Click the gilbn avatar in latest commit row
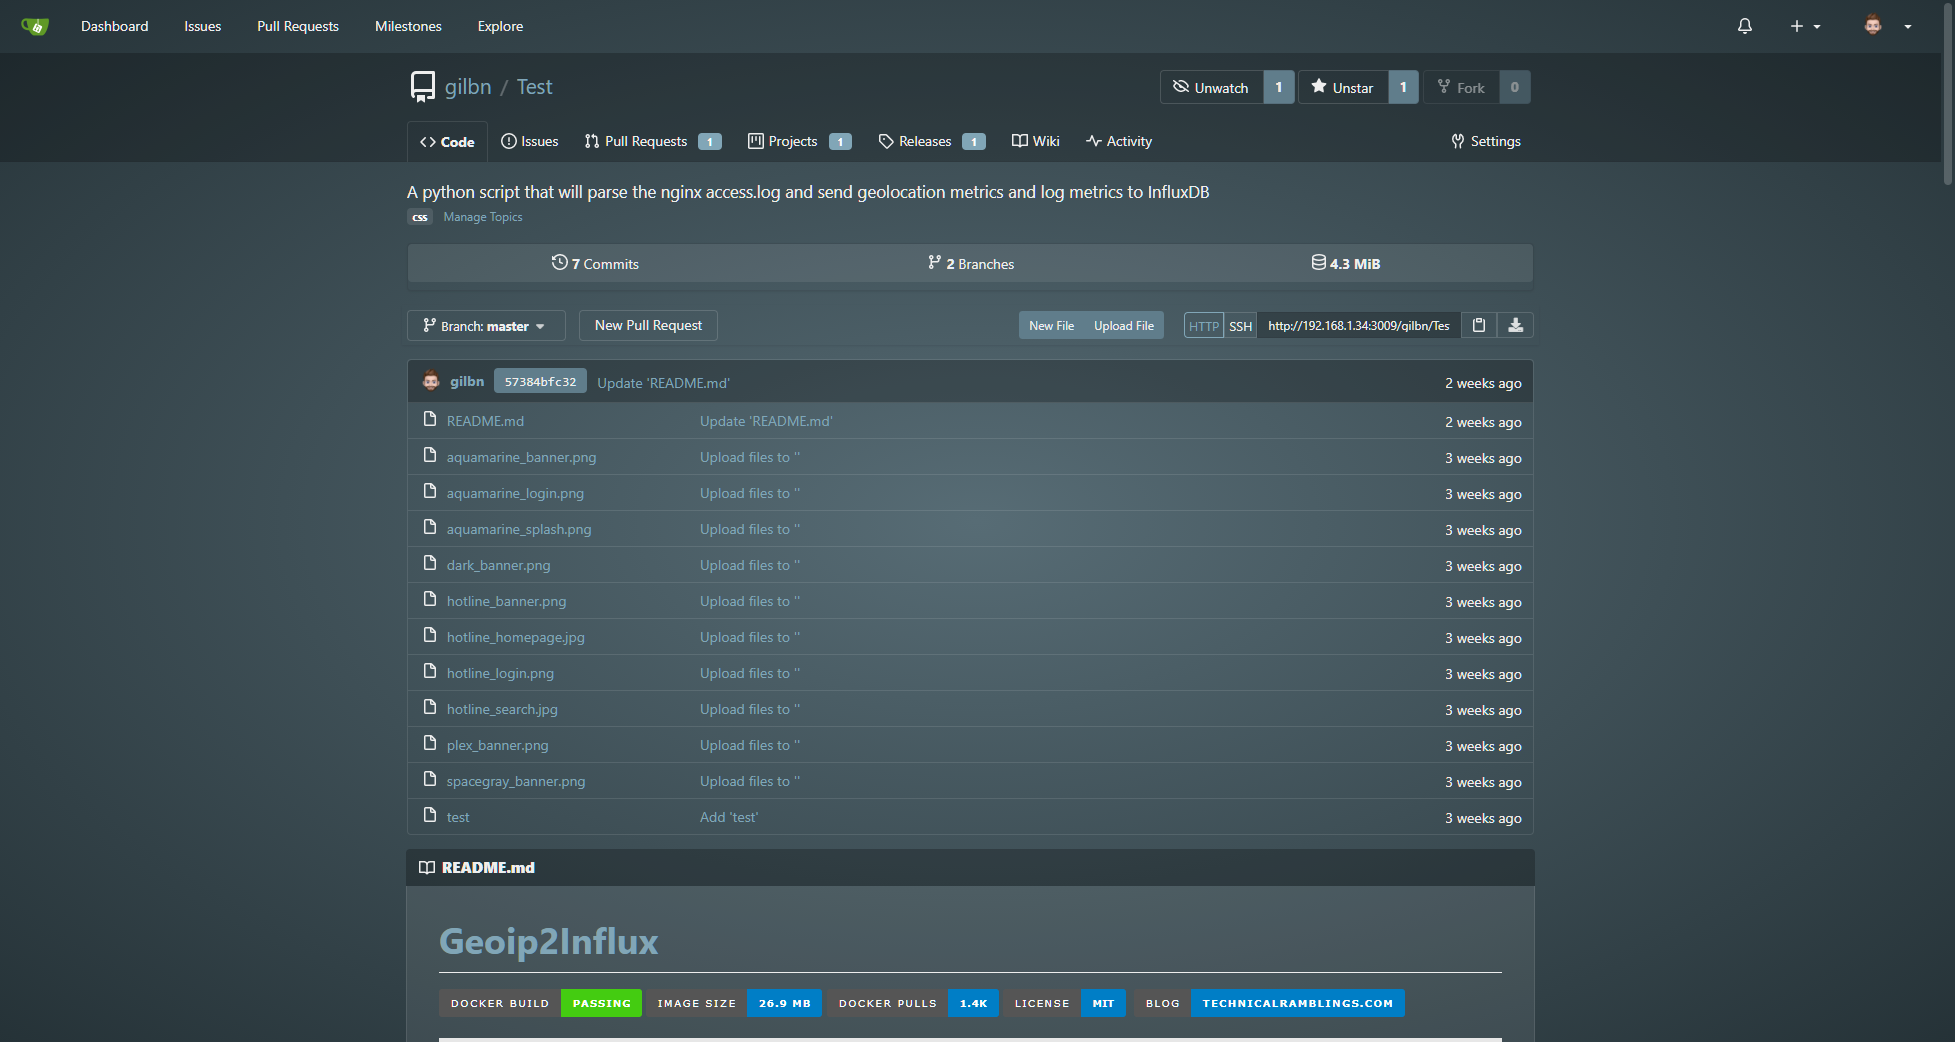The image size is (1955, 1042). pyautogui.click(x=431, y=381)
